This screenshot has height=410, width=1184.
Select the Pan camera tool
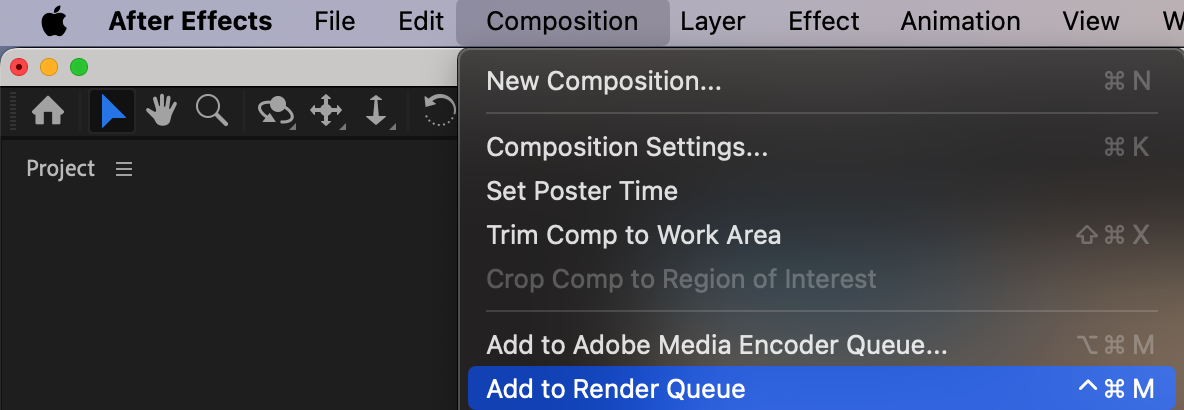326,111
